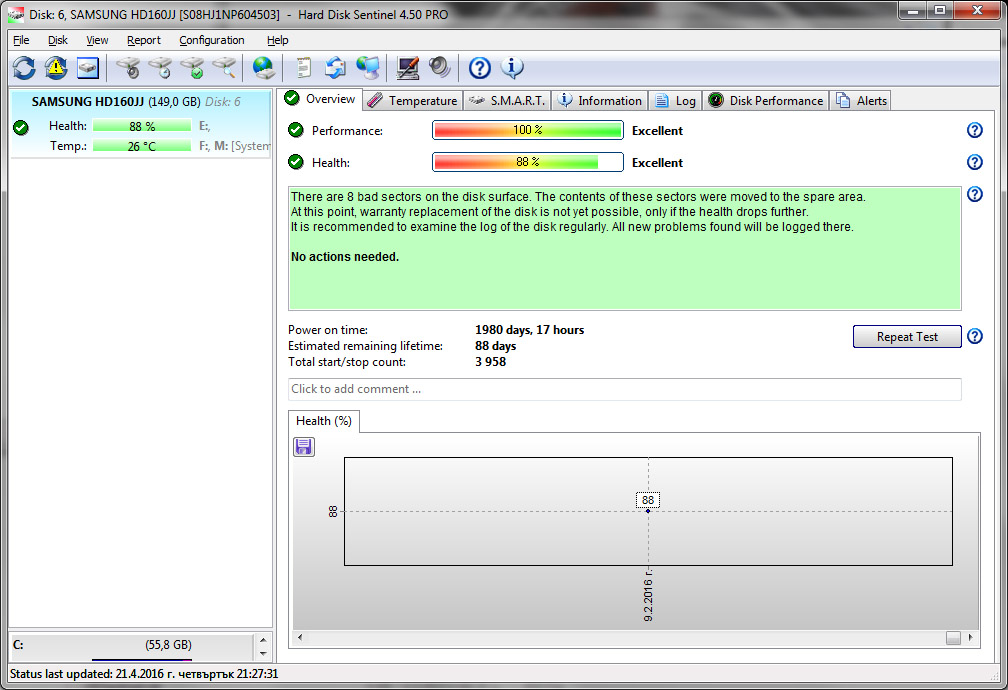Maximize the Hard Disk Sentinel window
Viewport: 1008px width, 690px height.
coord(940,11)
